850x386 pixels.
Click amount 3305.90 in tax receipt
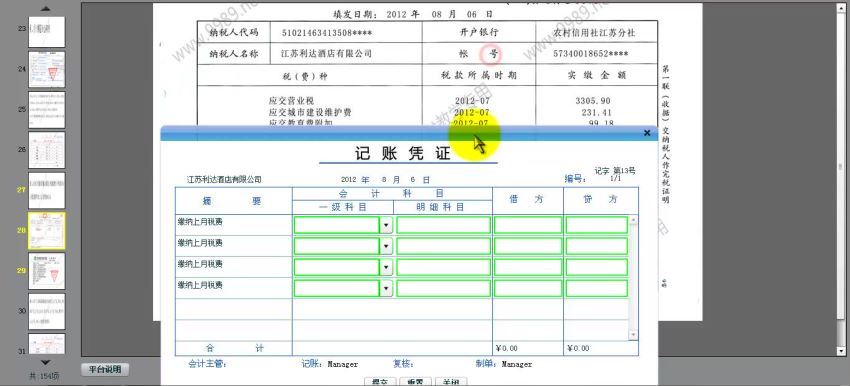(594, 101)
